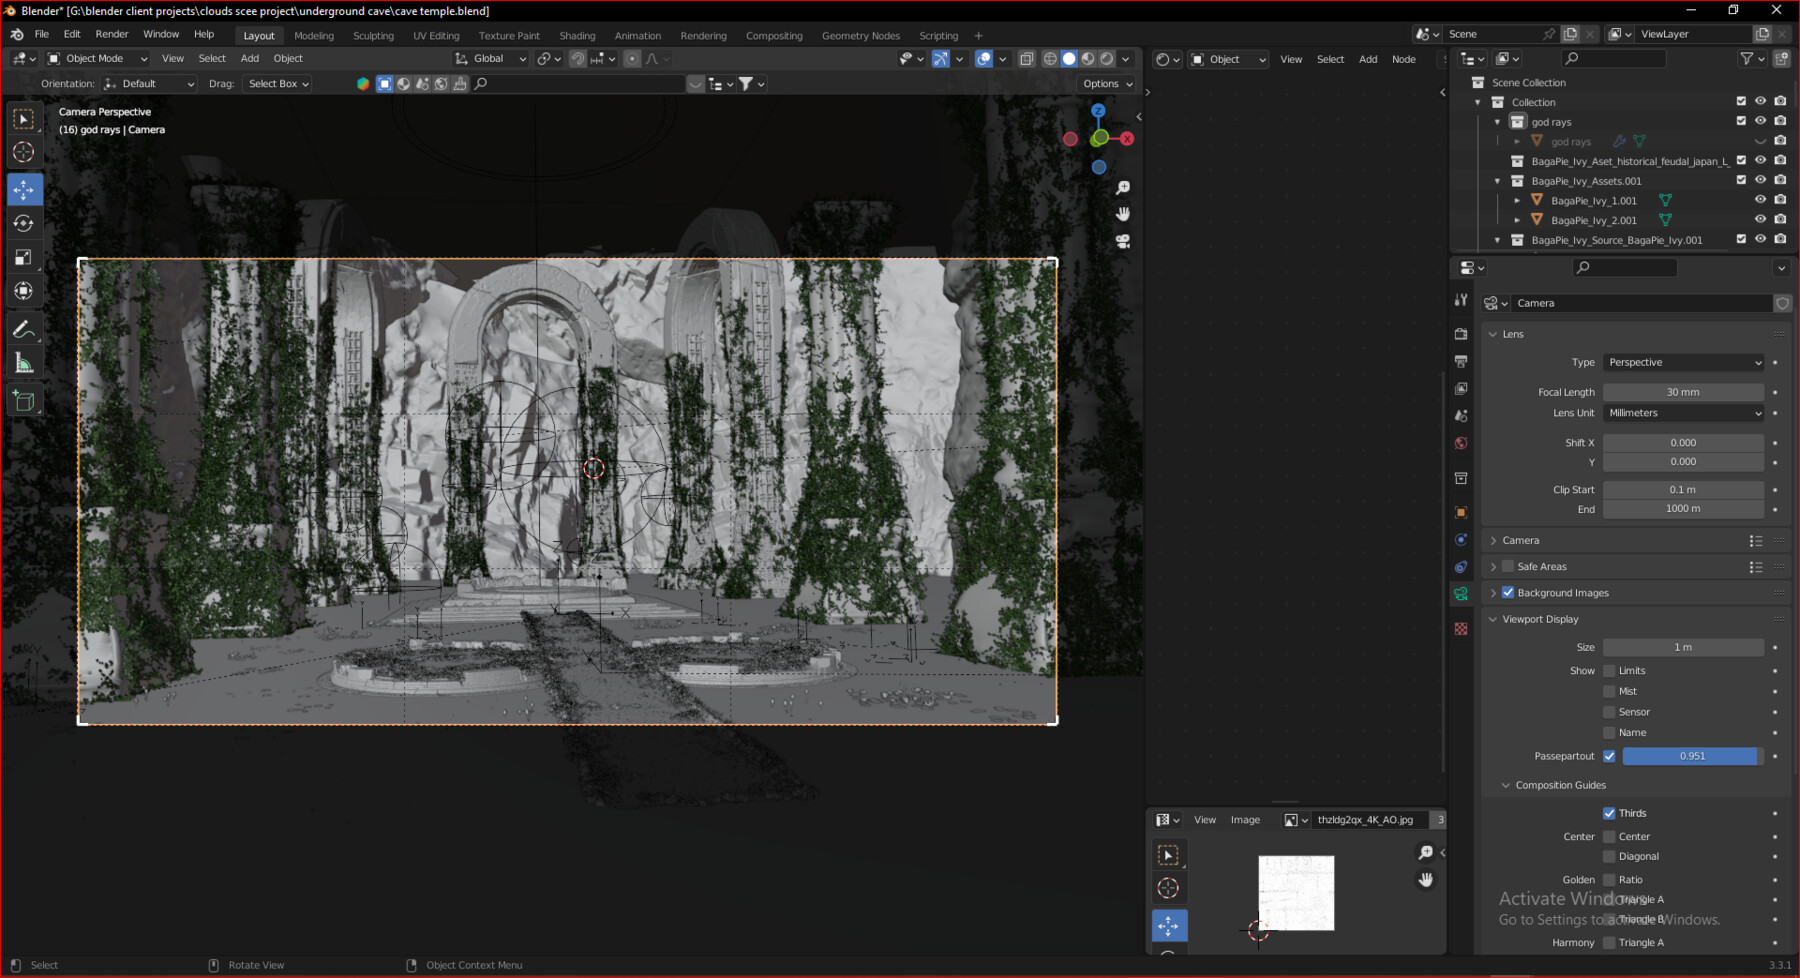This screenshot has width=1800, height=978.
Task: Open the Add Cube tool
Action: 24,399
